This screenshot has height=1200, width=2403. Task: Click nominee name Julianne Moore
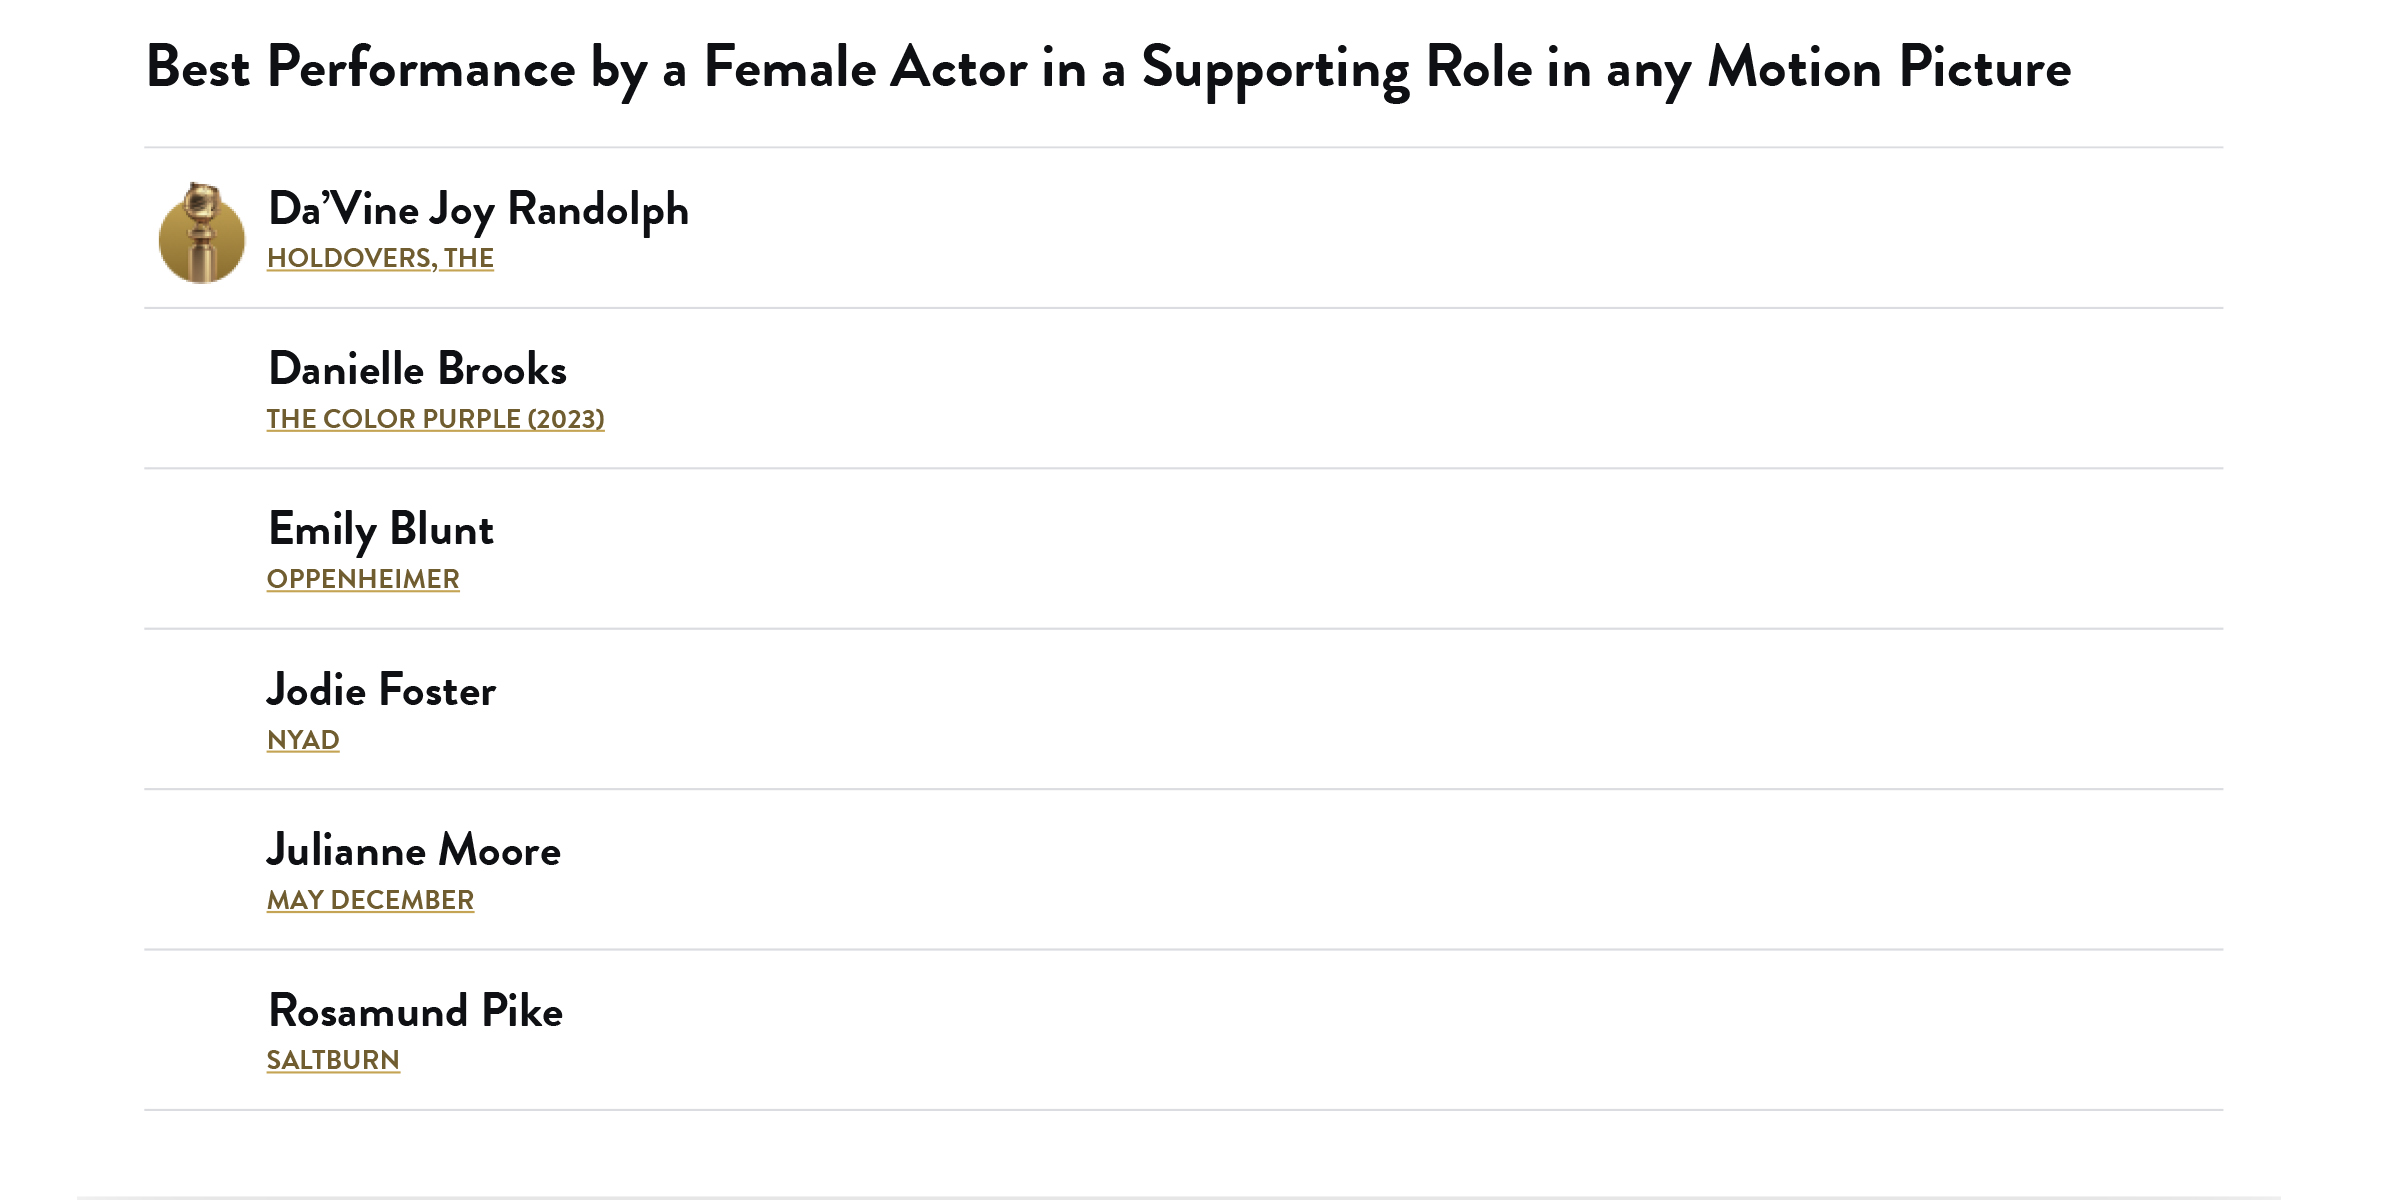413,851
